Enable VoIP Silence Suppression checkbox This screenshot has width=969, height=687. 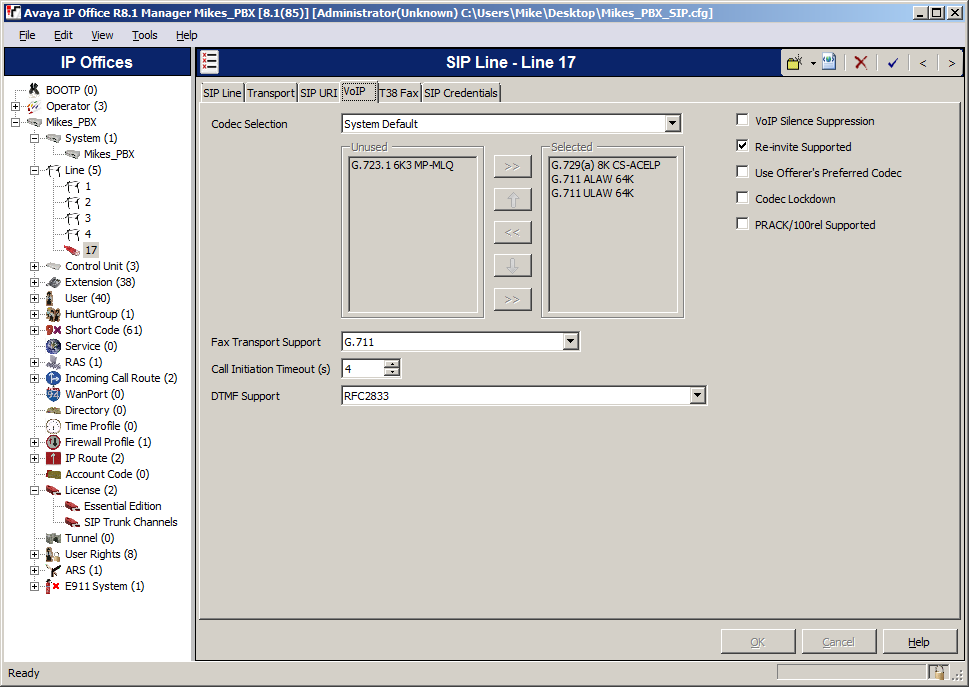[742, 120]
